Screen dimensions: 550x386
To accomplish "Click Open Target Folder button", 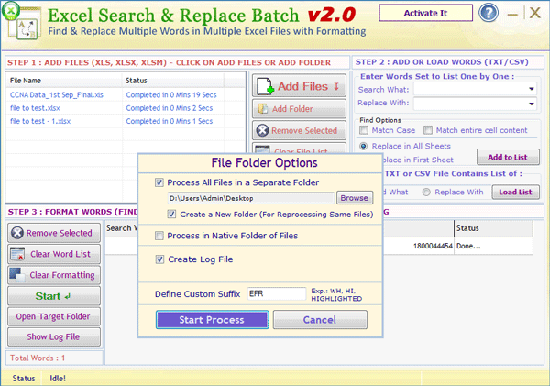I will pyautogui.click(x=54, y=316).
